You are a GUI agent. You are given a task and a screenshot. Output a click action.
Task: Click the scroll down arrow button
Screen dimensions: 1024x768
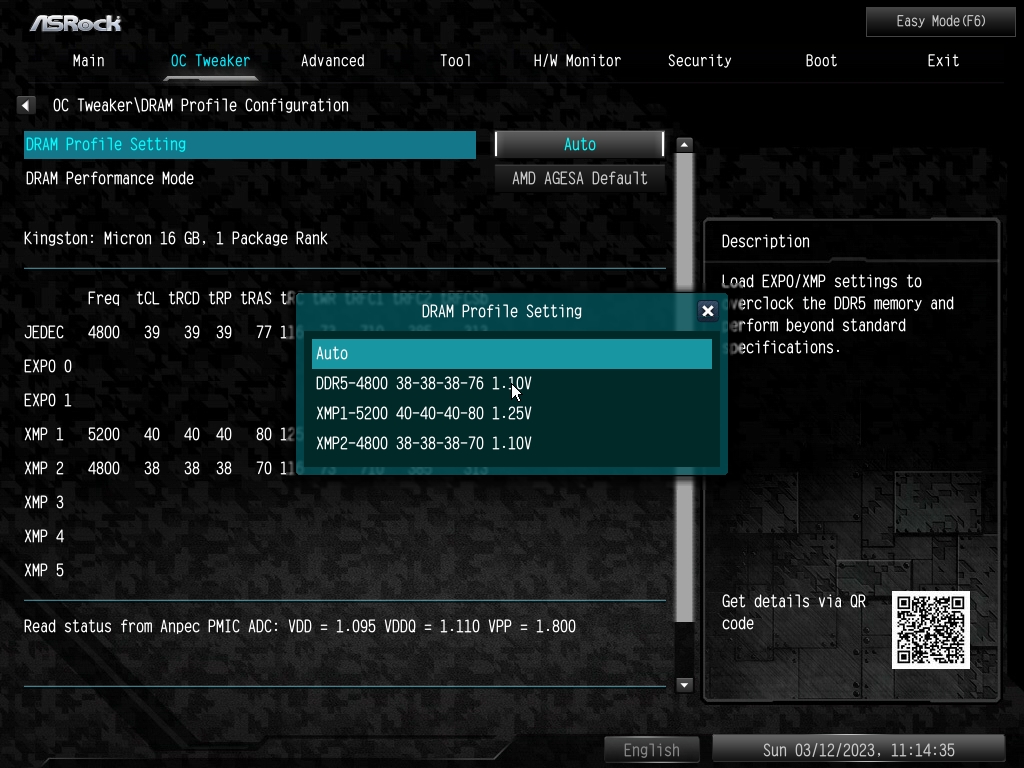pyautogui.click(x=684, y=684)
